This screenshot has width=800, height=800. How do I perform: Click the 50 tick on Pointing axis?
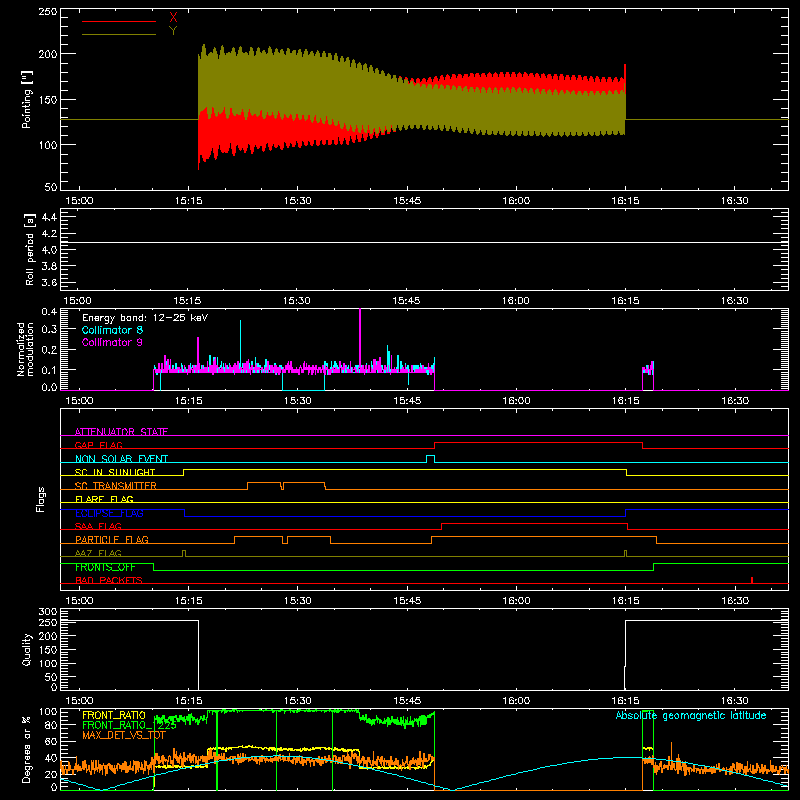(x=51, y=187)
